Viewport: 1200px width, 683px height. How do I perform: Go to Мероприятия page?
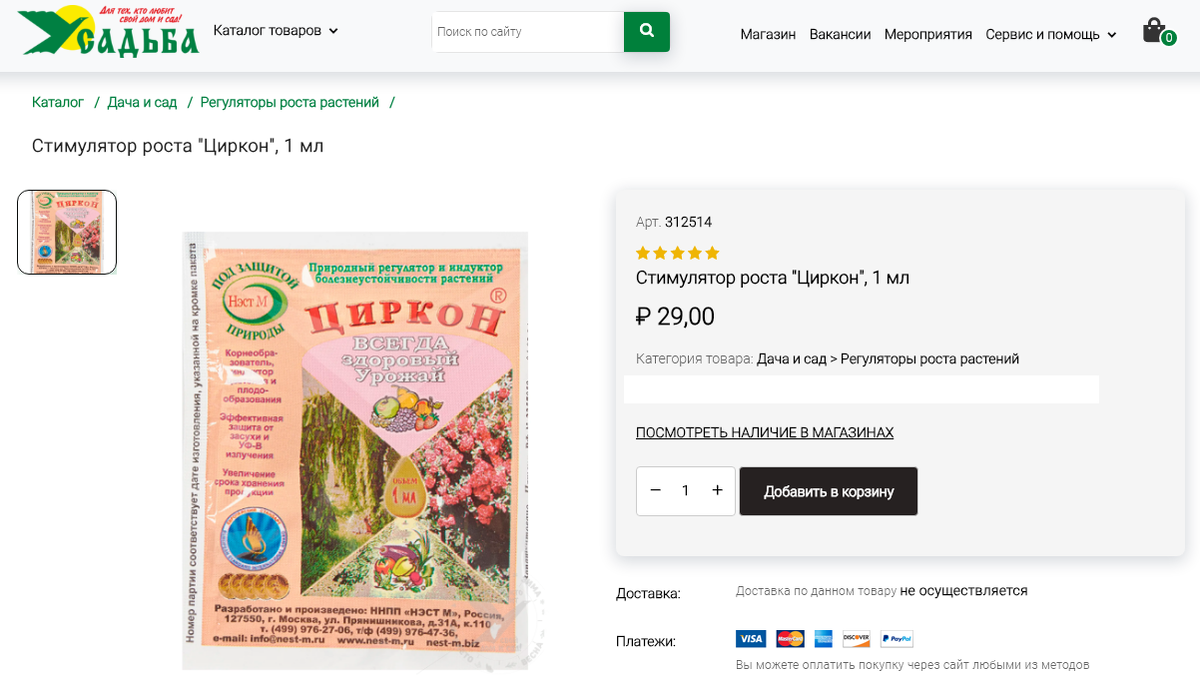click(928, 34)
